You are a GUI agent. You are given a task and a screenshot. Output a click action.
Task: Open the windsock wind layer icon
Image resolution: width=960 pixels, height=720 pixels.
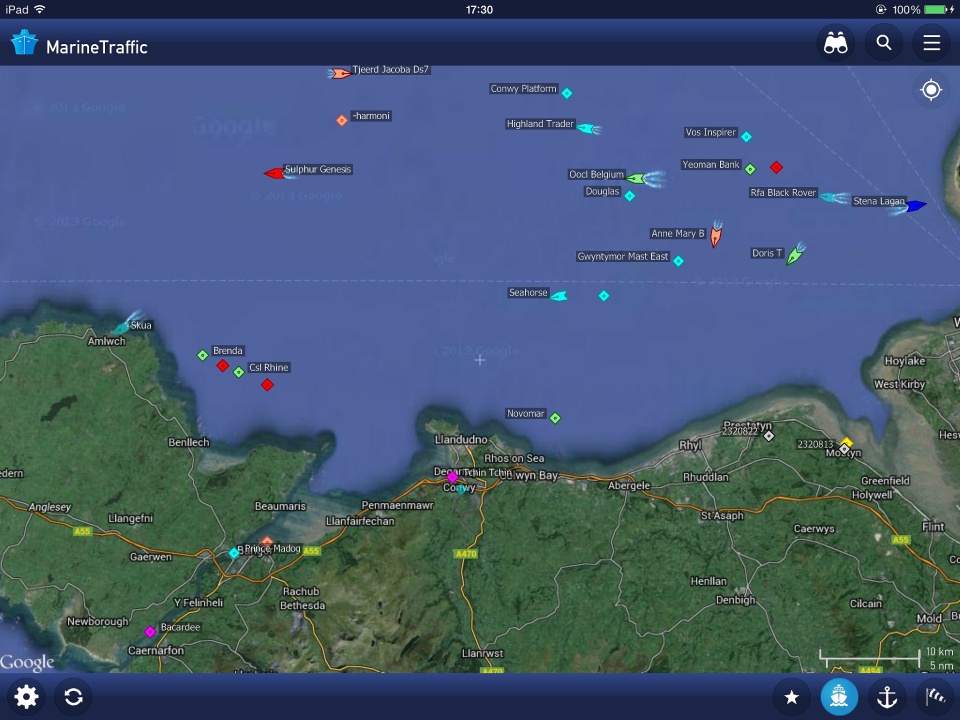tap(935, 697)
